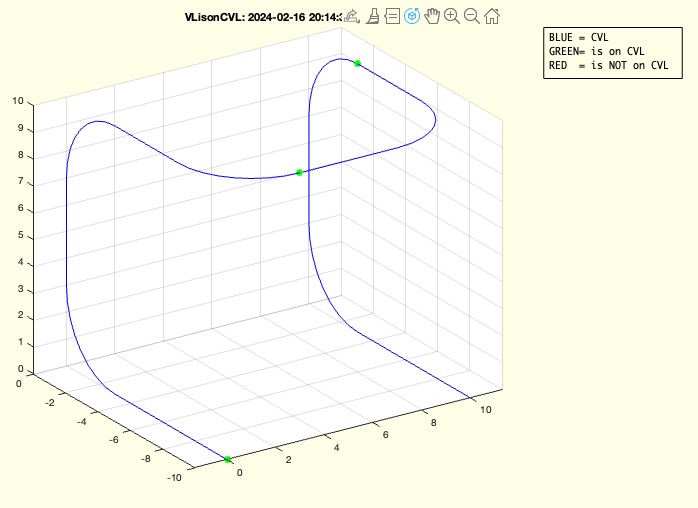Restore view with the home icon

click(x=492, y=16)
